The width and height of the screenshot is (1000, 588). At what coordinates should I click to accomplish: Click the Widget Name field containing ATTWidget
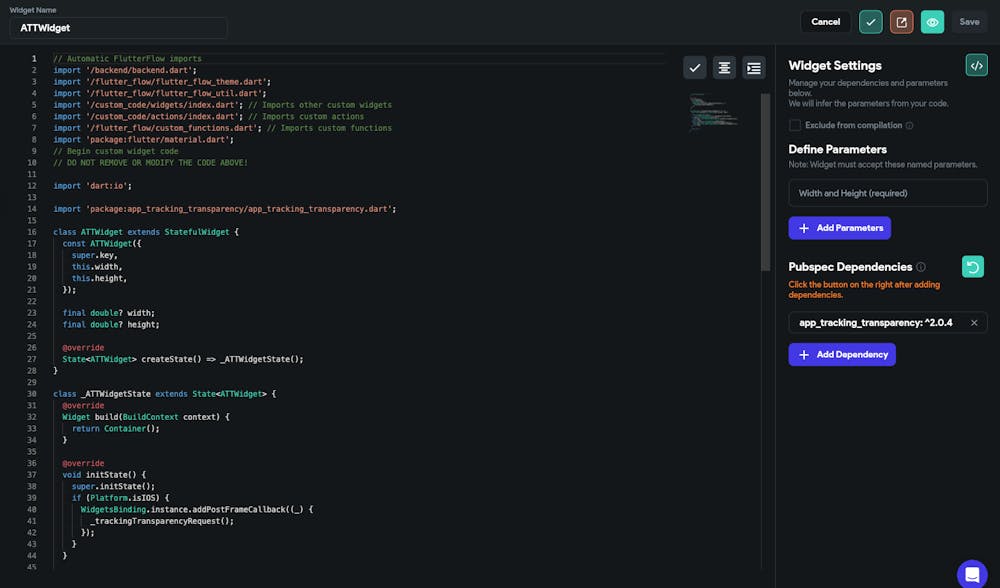118,28
